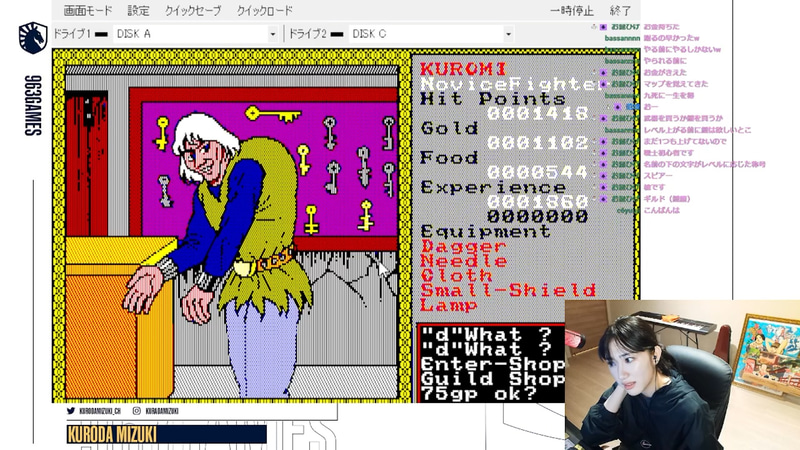The image size is (800, 450).
Task: Click the large yellow key on wall
Action: (x=273, y=115)
